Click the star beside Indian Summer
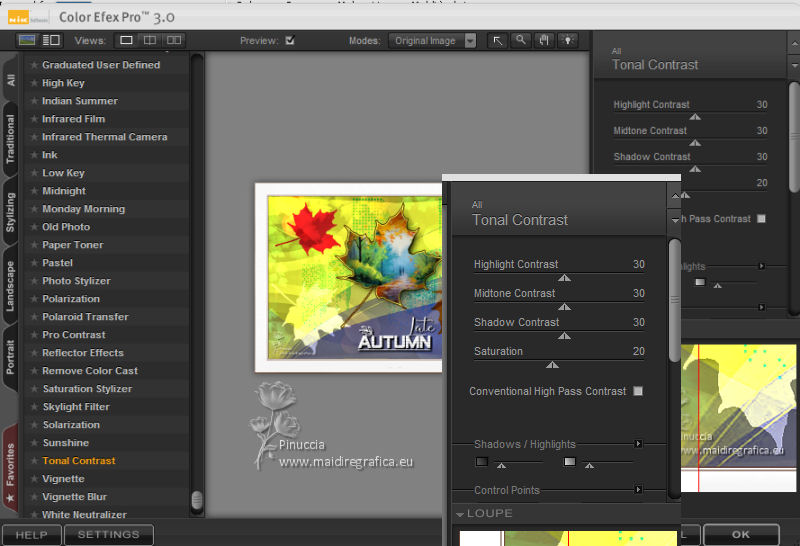Viewport: 800px width, 546px height. (x=34, y=101)
